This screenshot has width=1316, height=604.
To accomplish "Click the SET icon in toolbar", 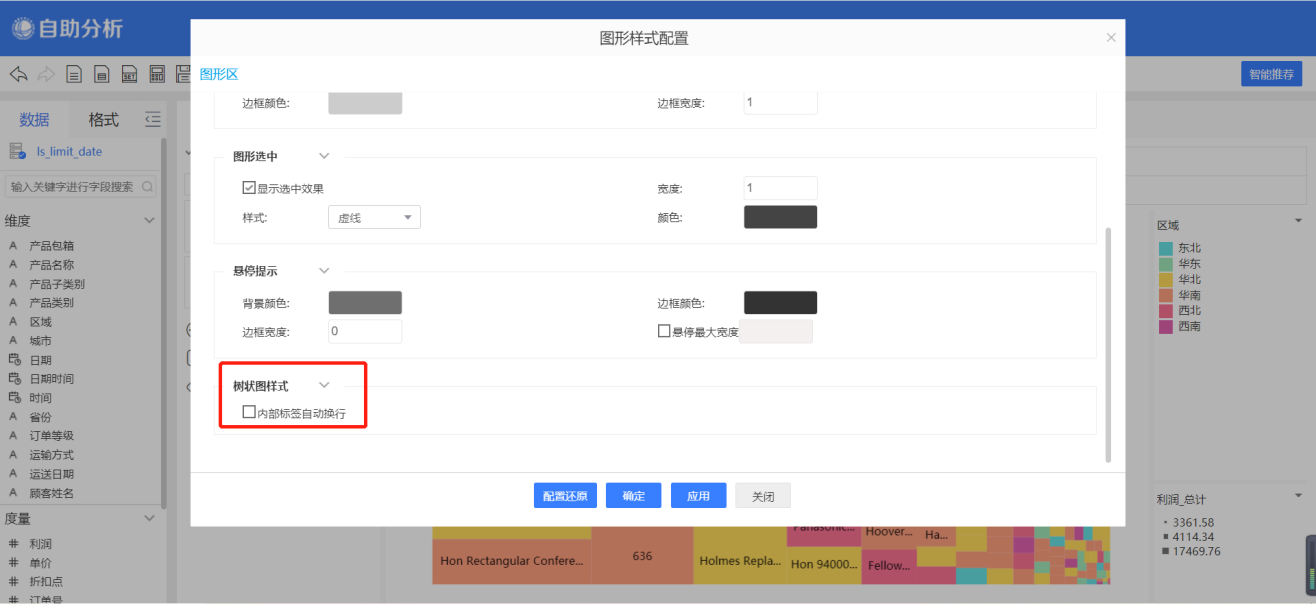I will (x=130, y=74).
